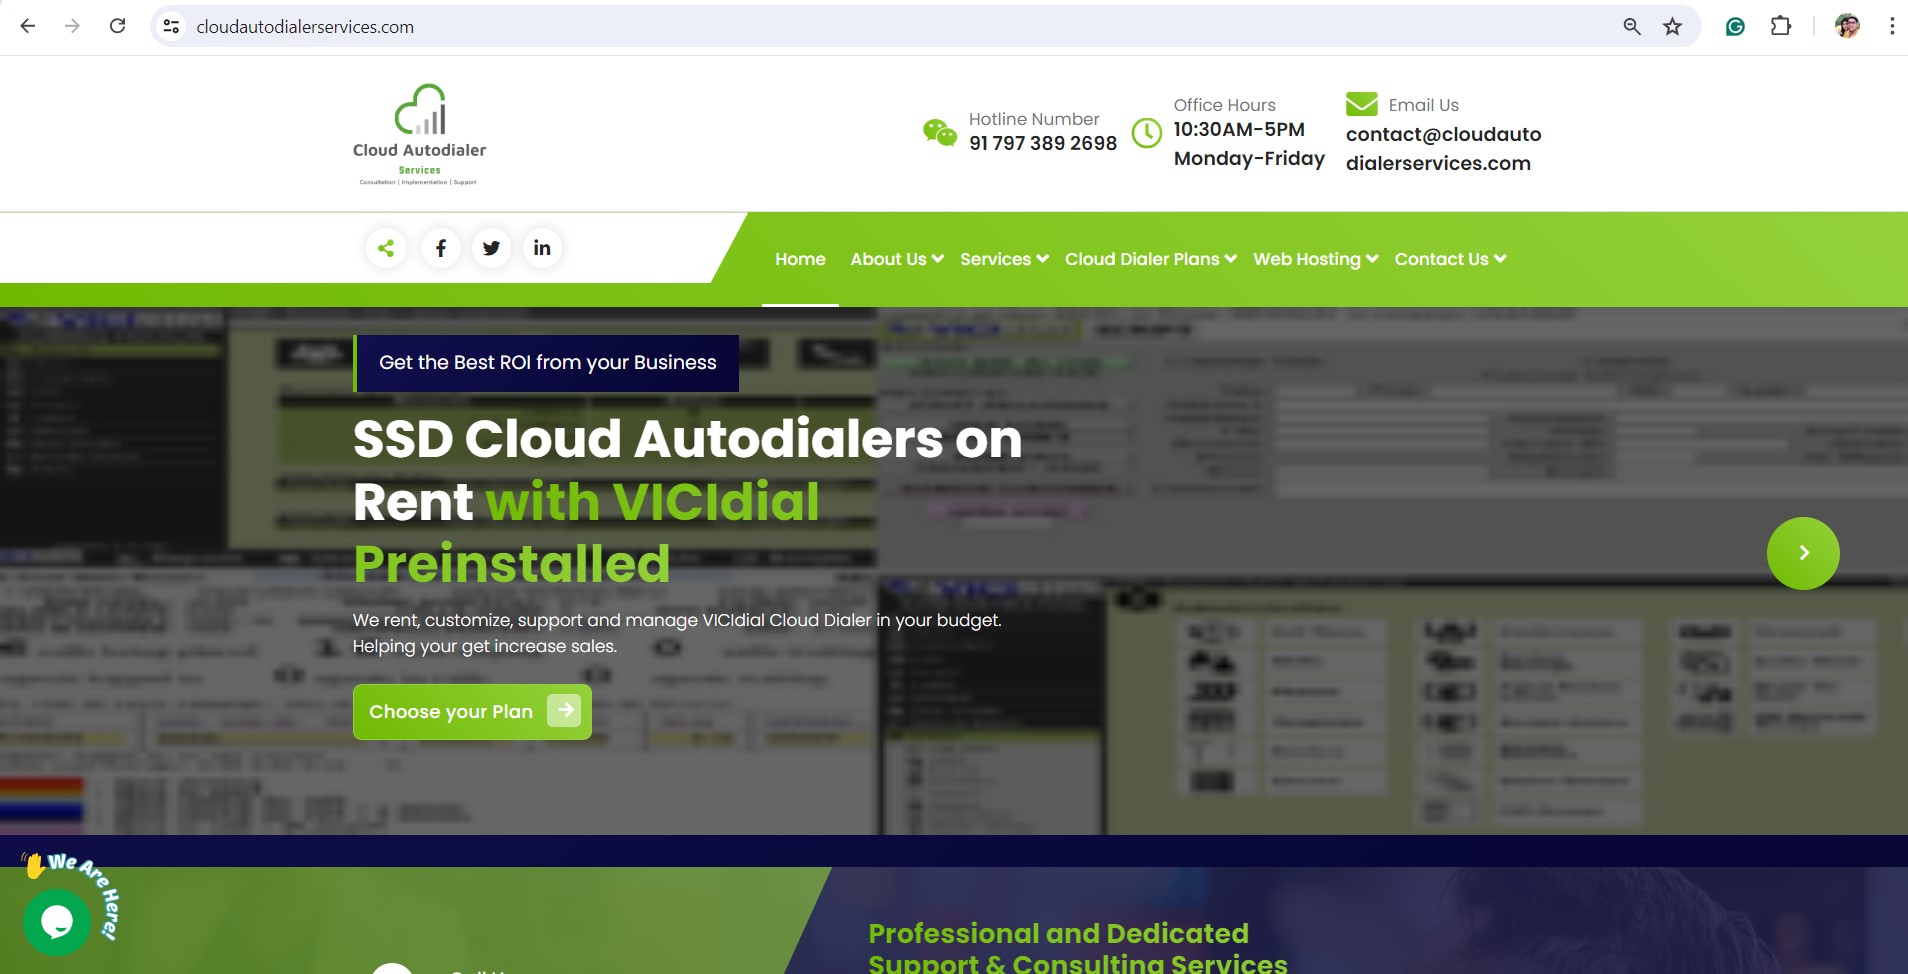Viewport: 1908px width, 974px height.
Task: Advance the slider with the green next arrow
Action: pos(1803,553)
